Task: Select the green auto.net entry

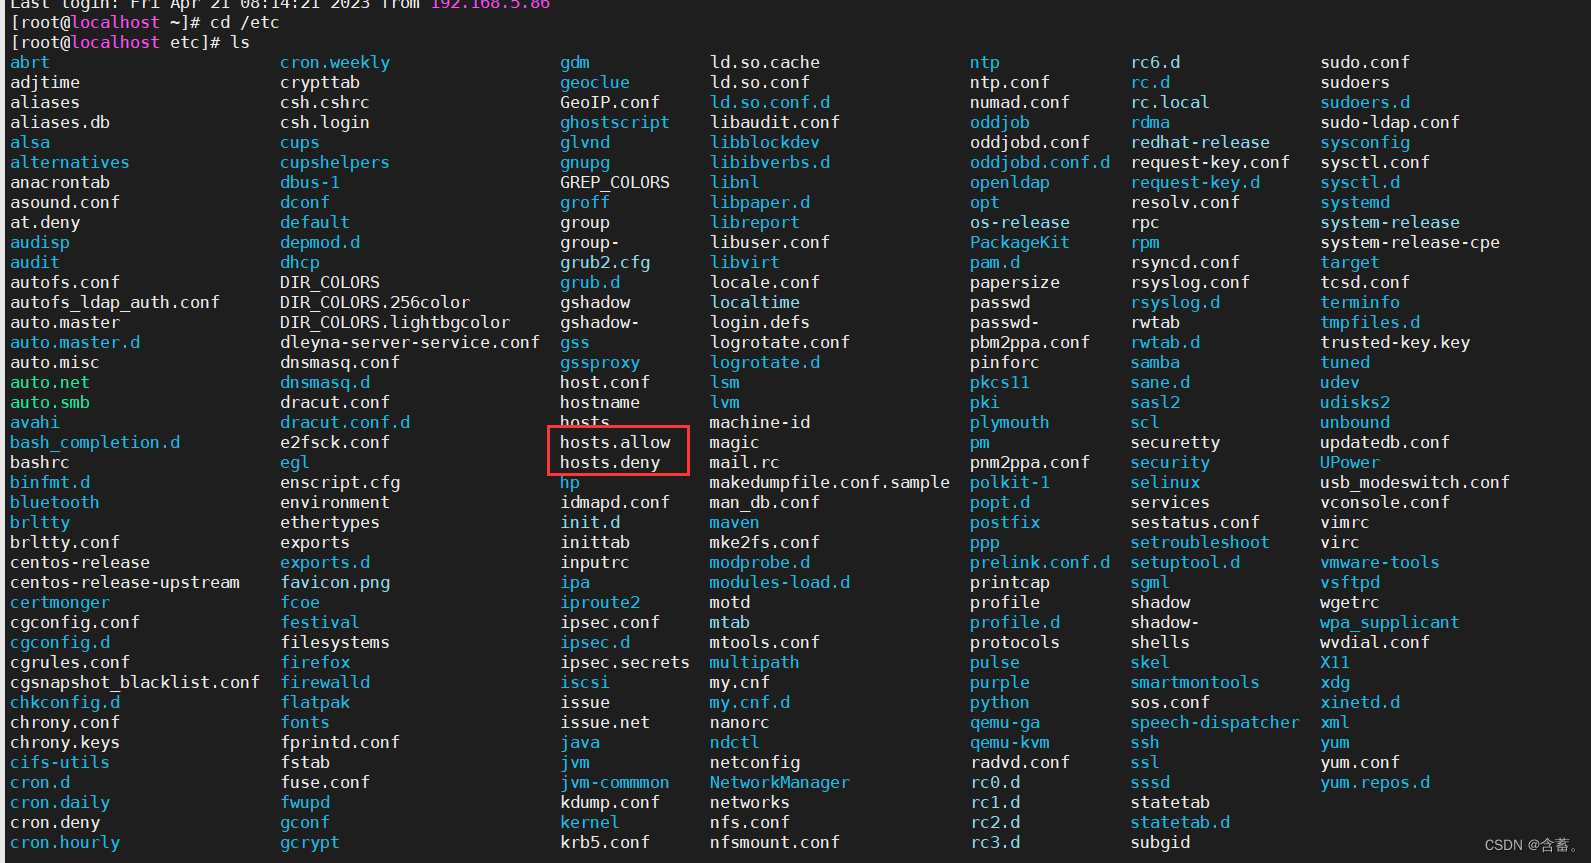Action: [x=50, y=382]
